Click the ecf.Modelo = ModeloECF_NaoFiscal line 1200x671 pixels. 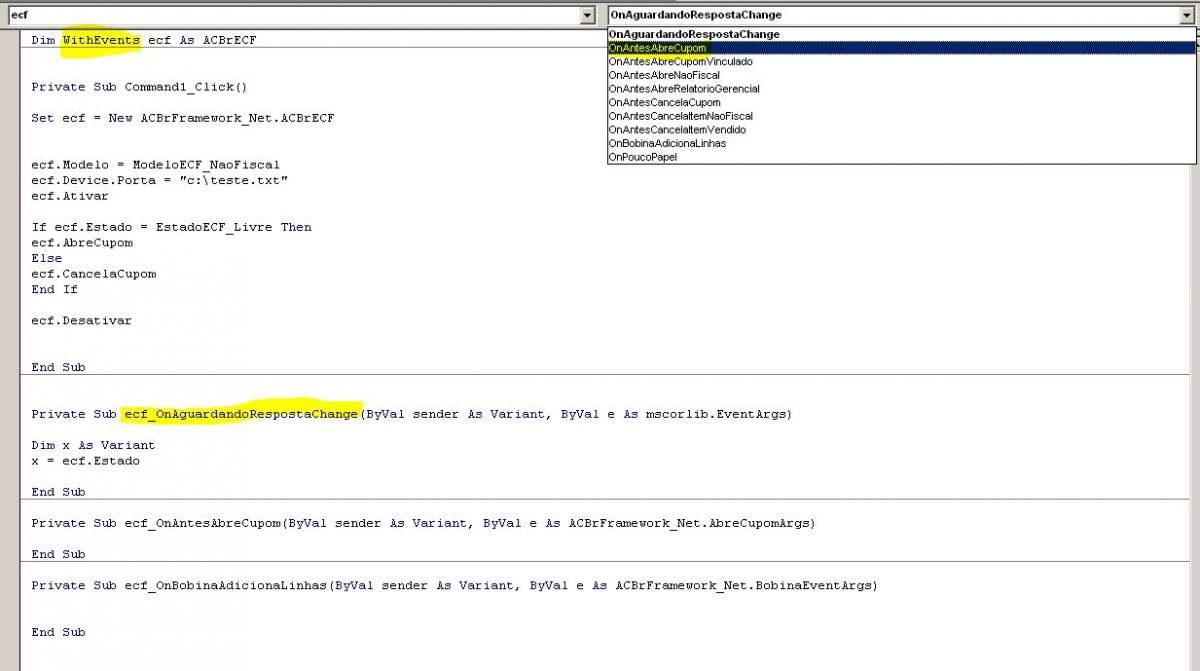coord(156,165)
